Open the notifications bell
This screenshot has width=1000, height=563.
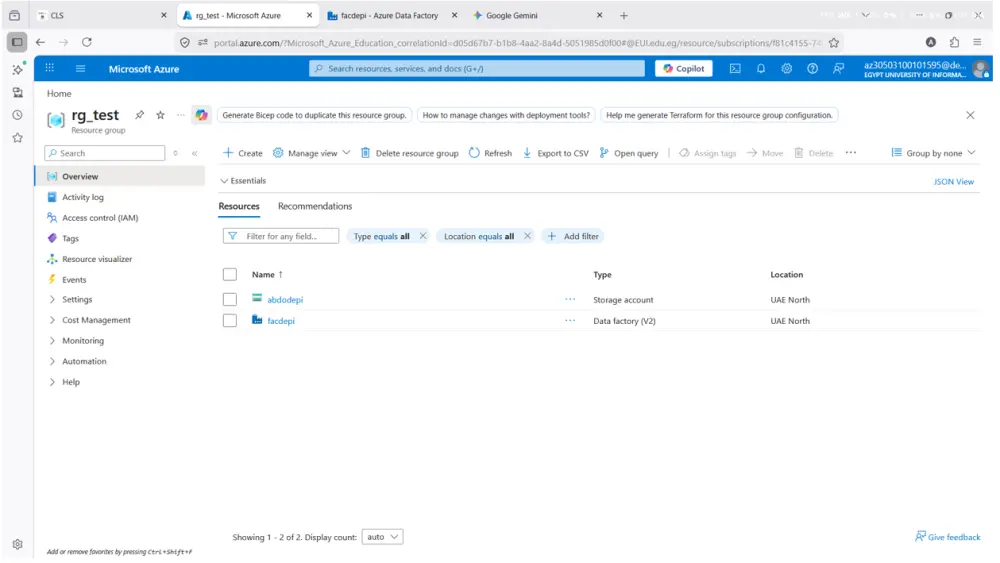pyautogui.click(x=761, y=69)
